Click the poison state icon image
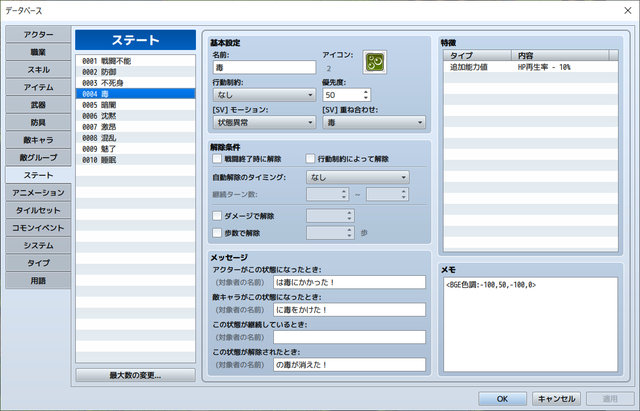 click(x=375, y=62)
